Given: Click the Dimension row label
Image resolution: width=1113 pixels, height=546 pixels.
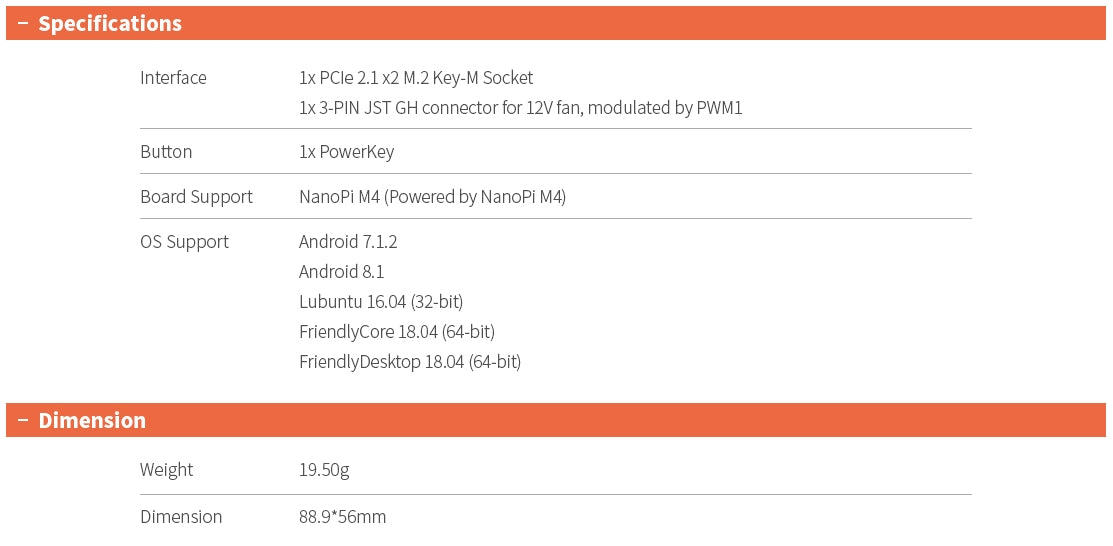Looking at the screenshot, I should 181,517.
